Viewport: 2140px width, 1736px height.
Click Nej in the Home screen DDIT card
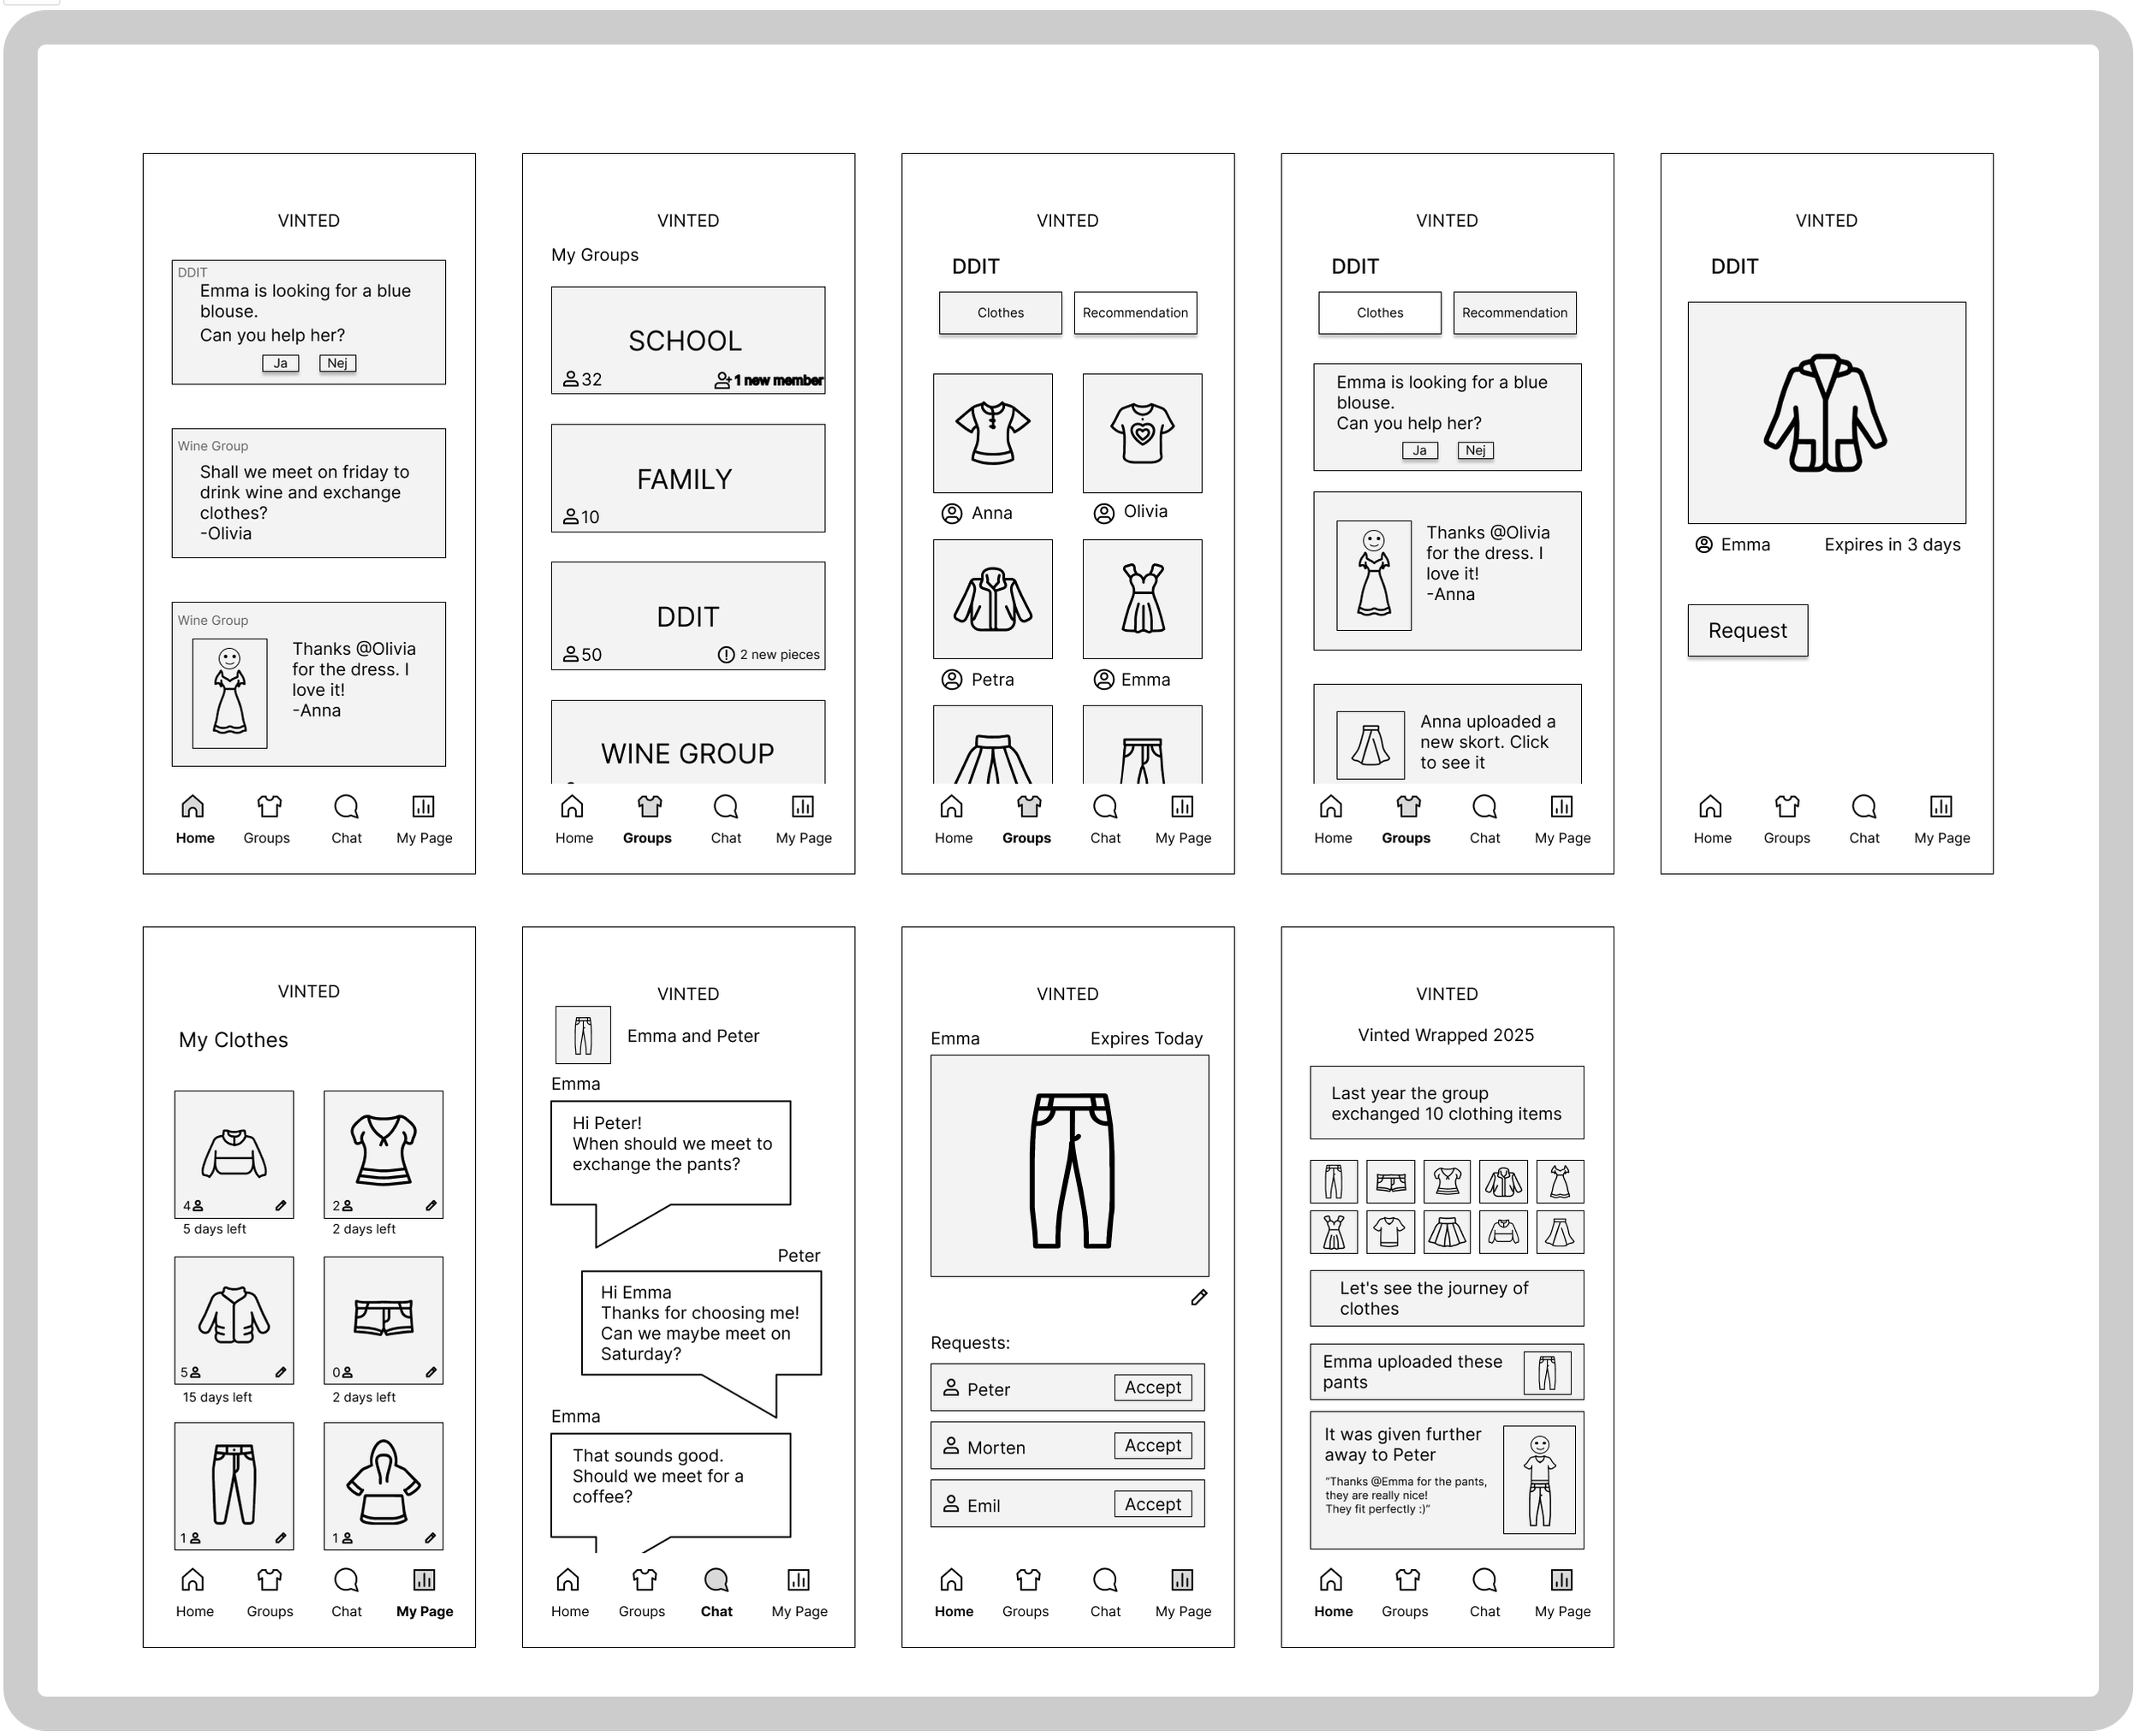[338, 364]
